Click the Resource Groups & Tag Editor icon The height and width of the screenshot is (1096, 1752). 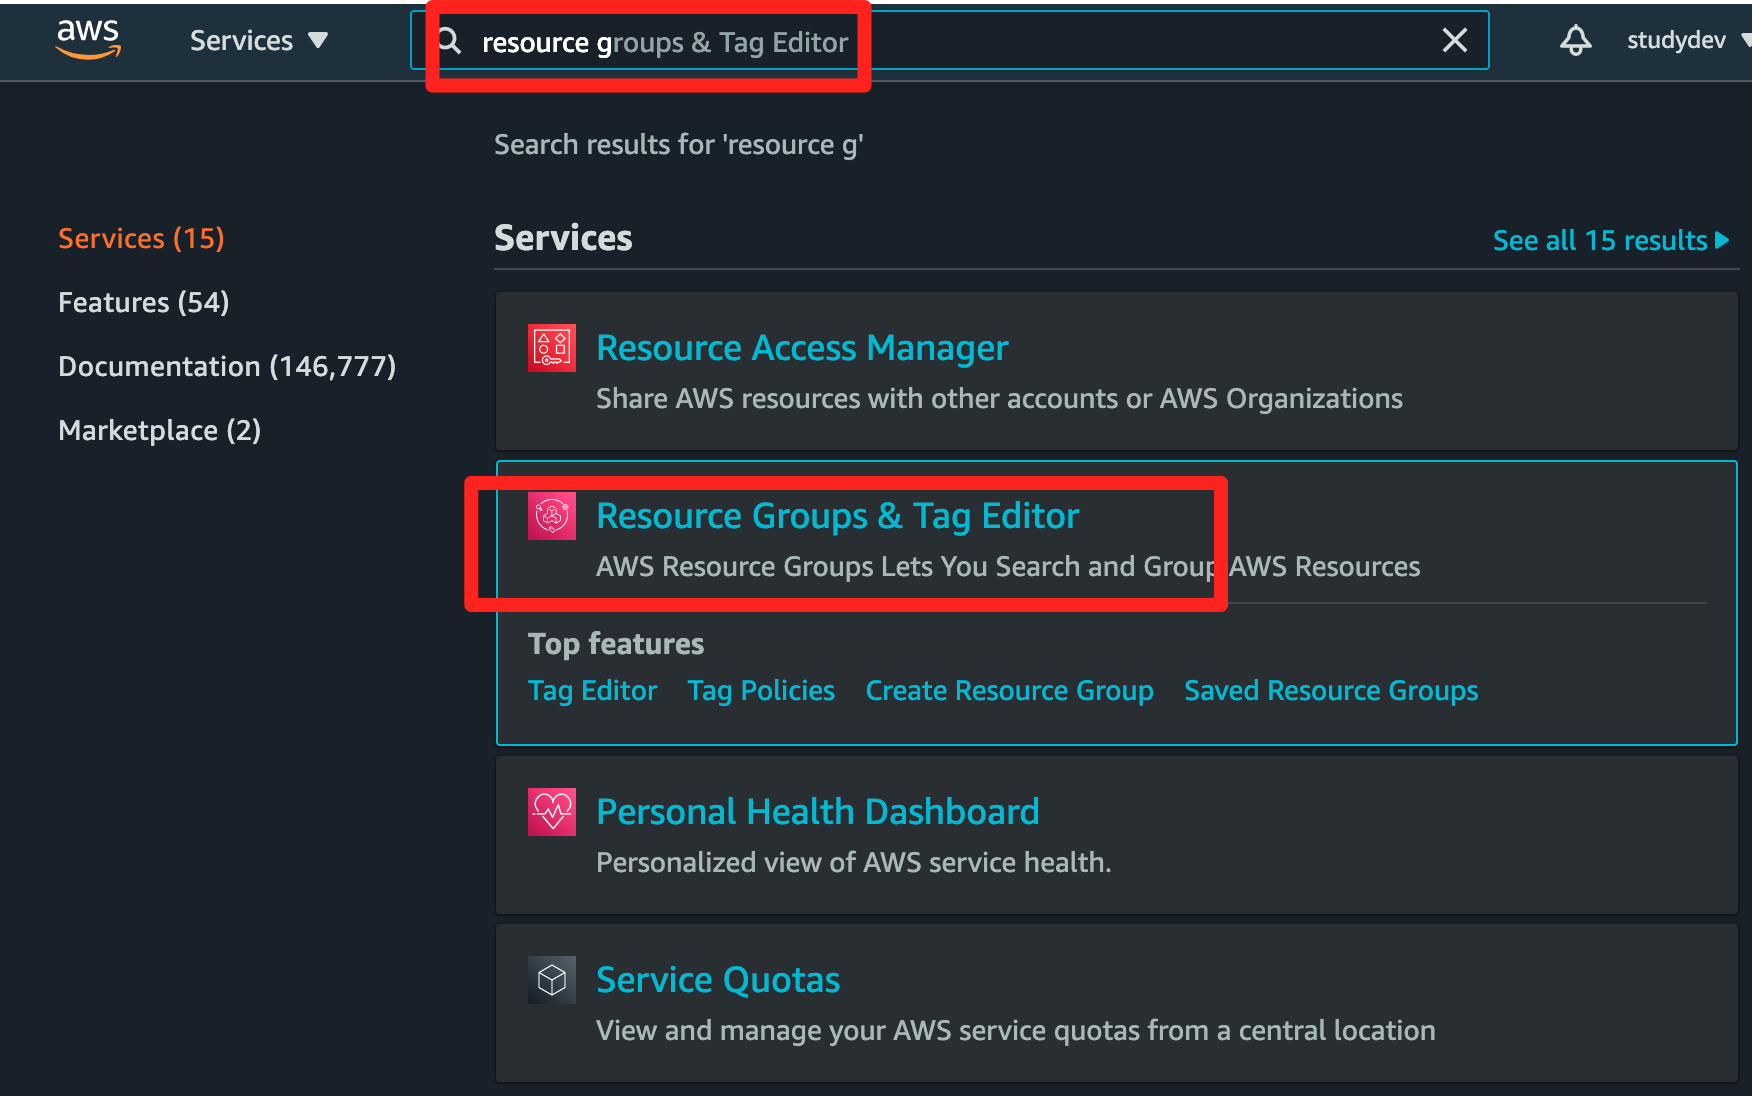tap(552, 516)
